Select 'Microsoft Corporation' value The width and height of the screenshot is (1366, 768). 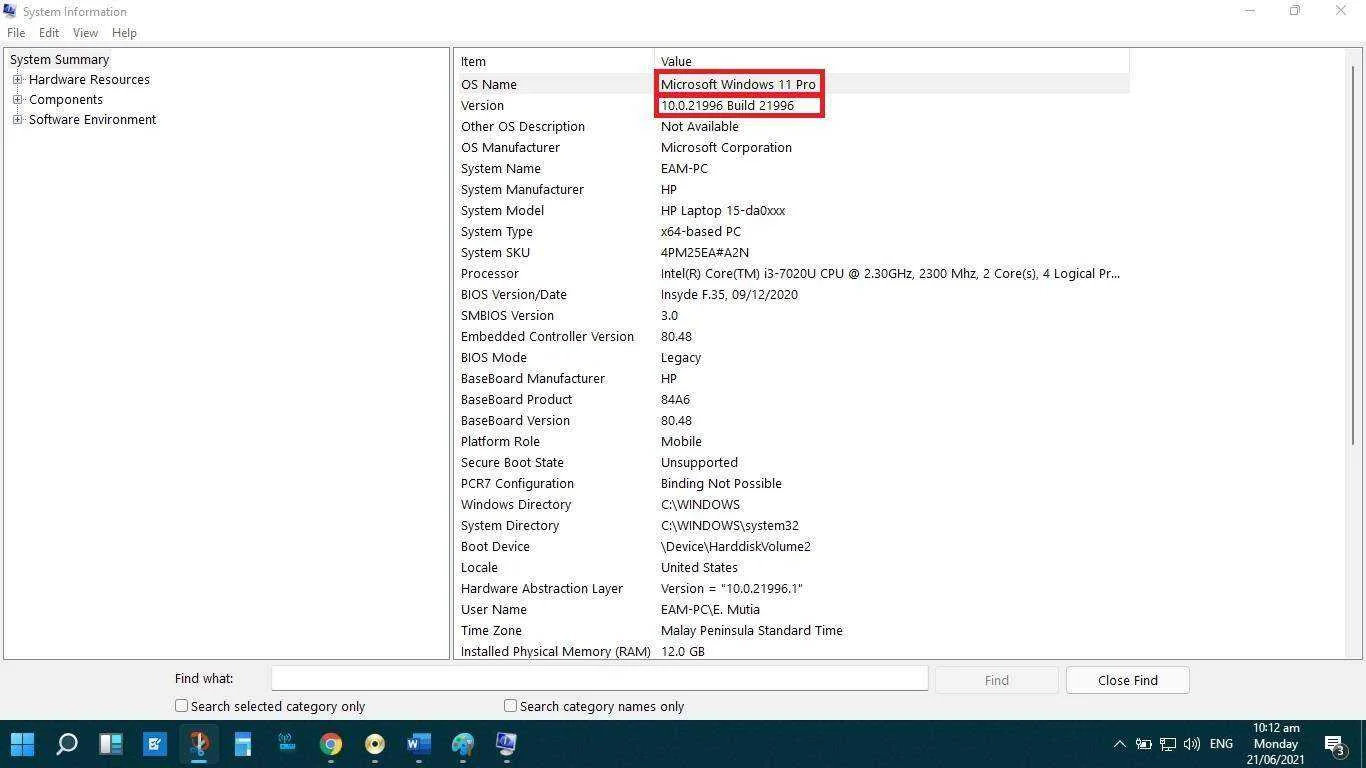pyautogui.click(x=726, y=148)
